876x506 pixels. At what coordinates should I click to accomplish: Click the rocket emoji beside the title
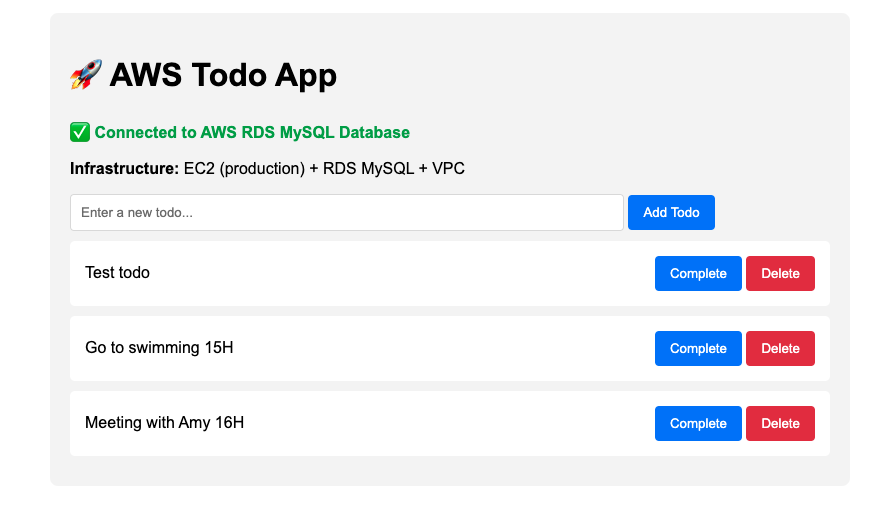(x=86, y=74)
